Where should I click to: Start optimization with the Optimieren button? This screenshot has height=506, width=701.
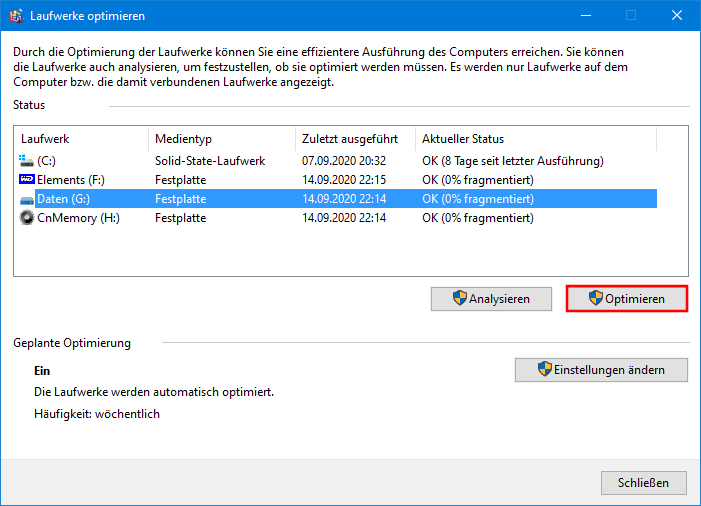pos(627,298)
